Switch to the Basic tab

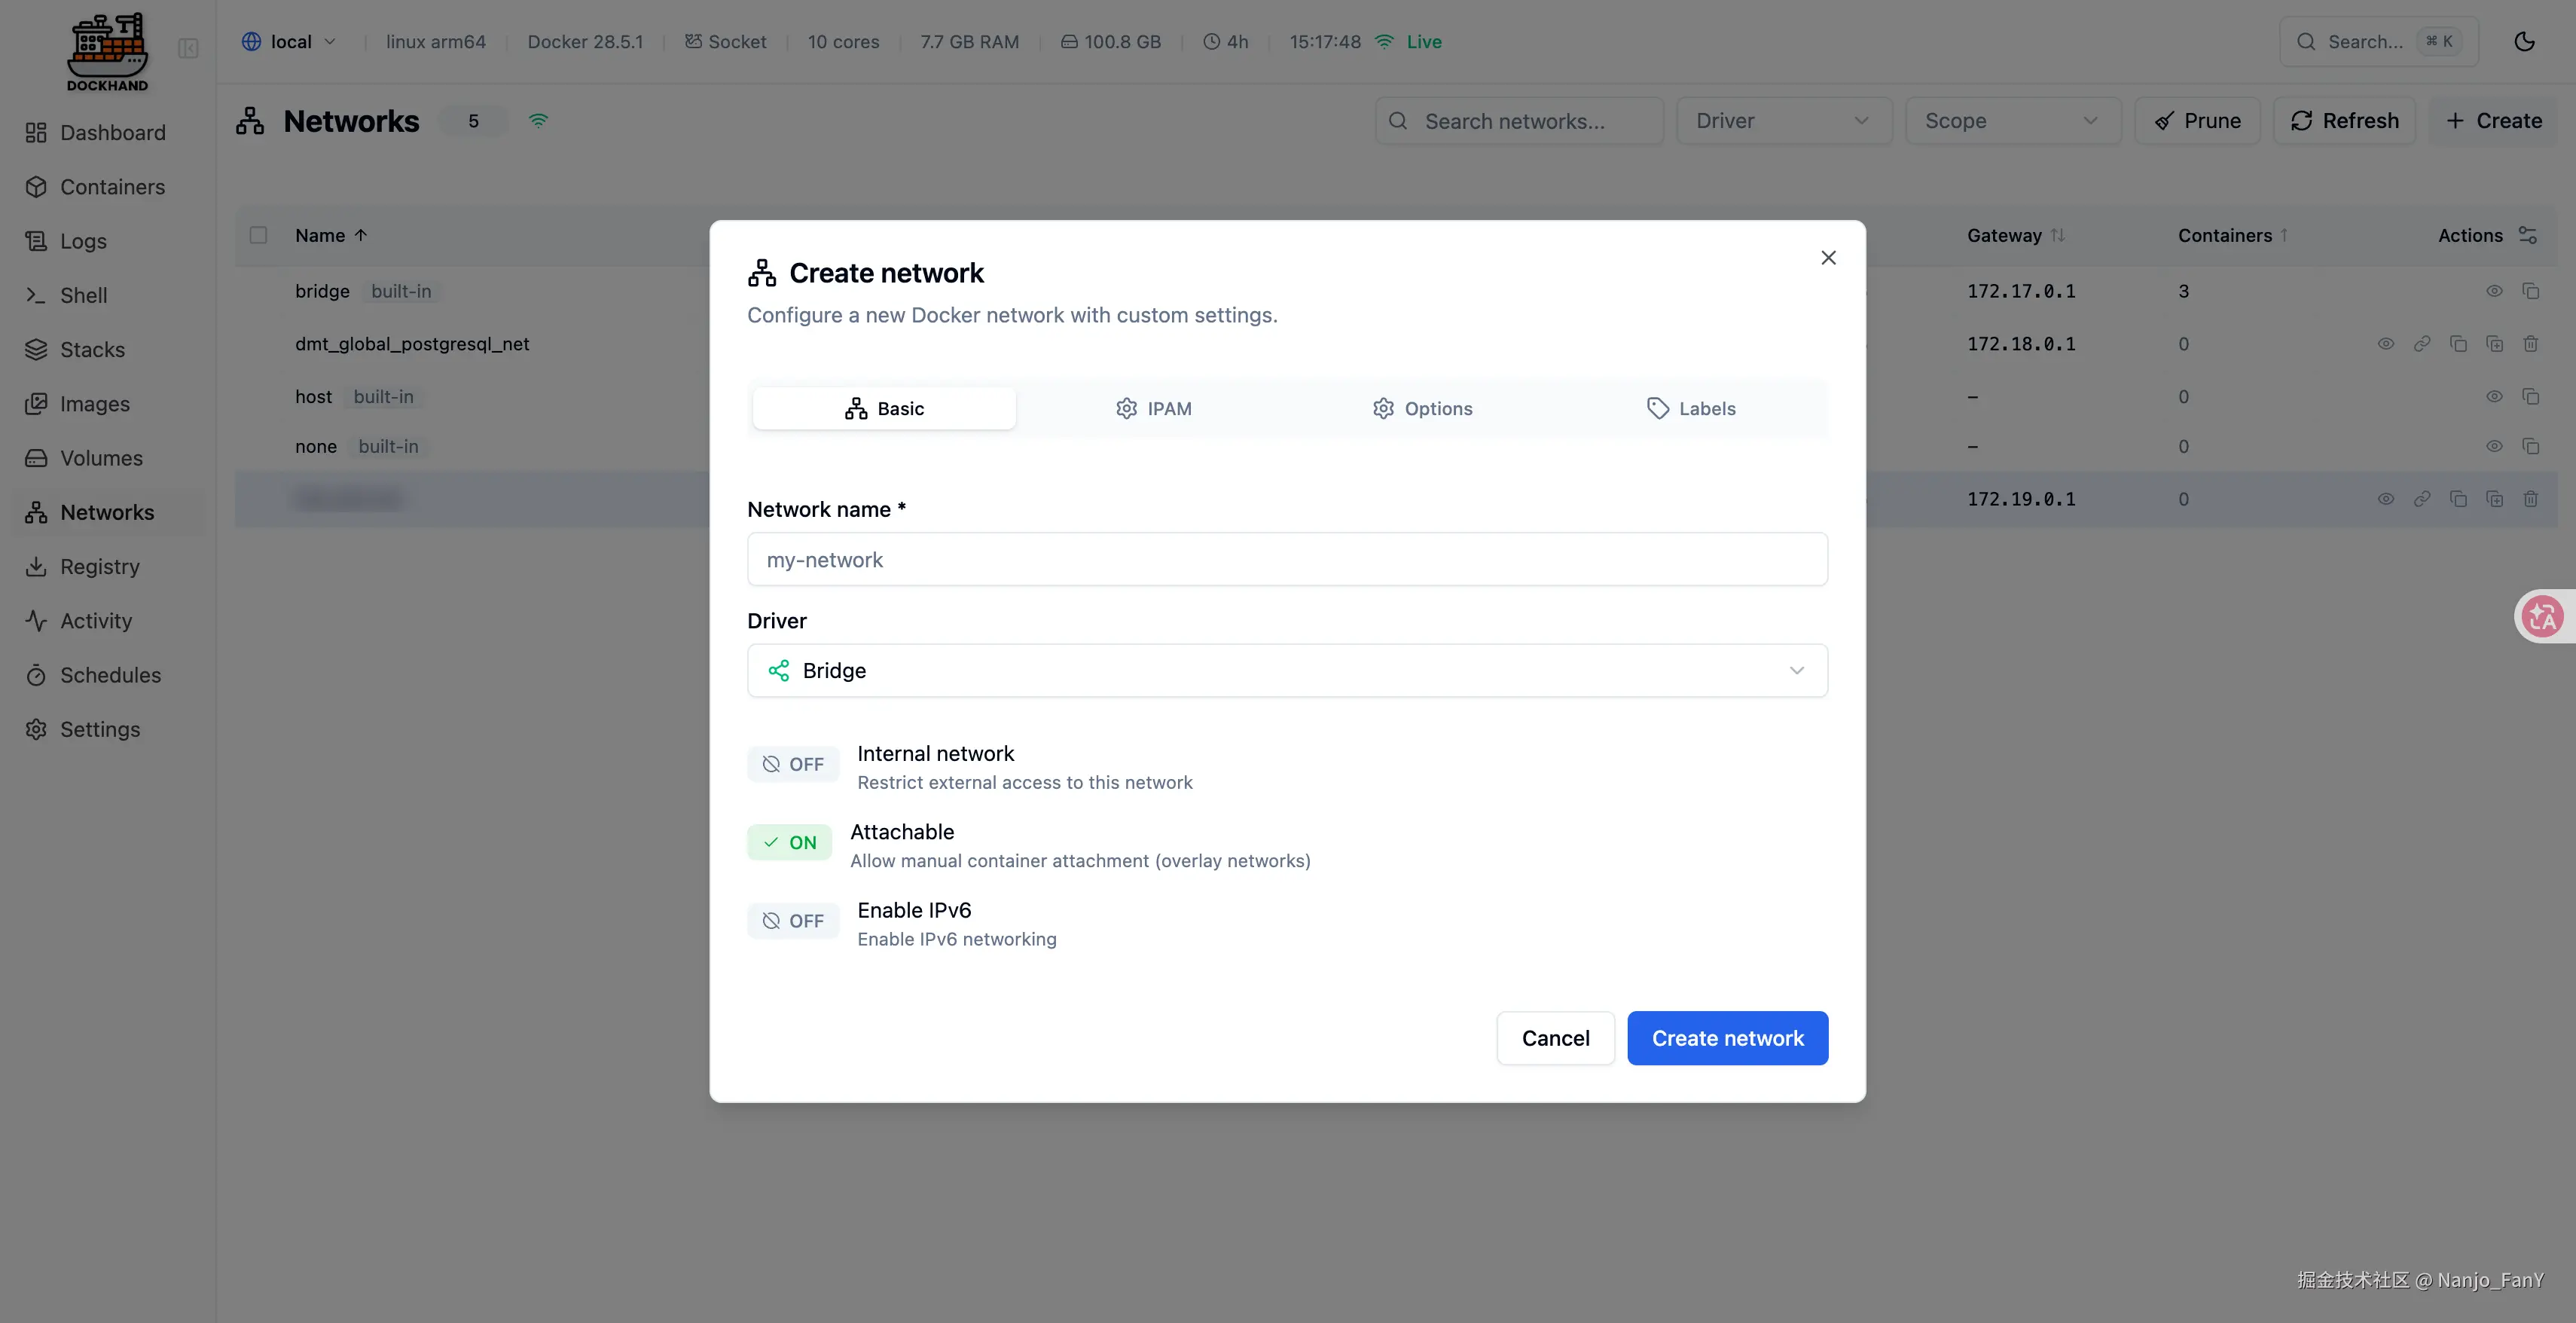(x=884, y=408)
